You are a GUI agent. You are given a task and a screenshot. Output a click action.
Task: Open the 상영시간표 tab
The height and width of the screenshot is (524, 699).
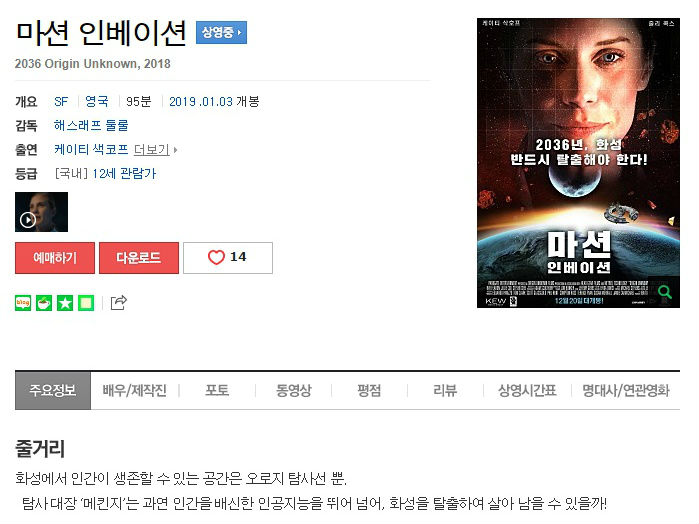(x=527, y=391)
